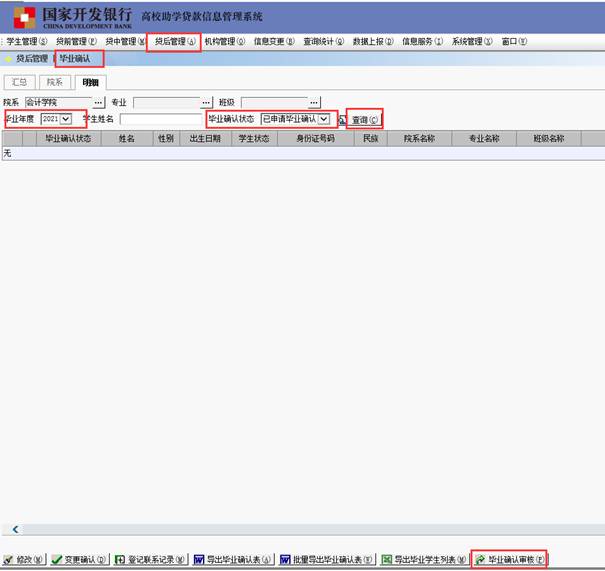Click the ellipsis button next to 班级 field
605x571 pixels.
click(x=314, y=102)
